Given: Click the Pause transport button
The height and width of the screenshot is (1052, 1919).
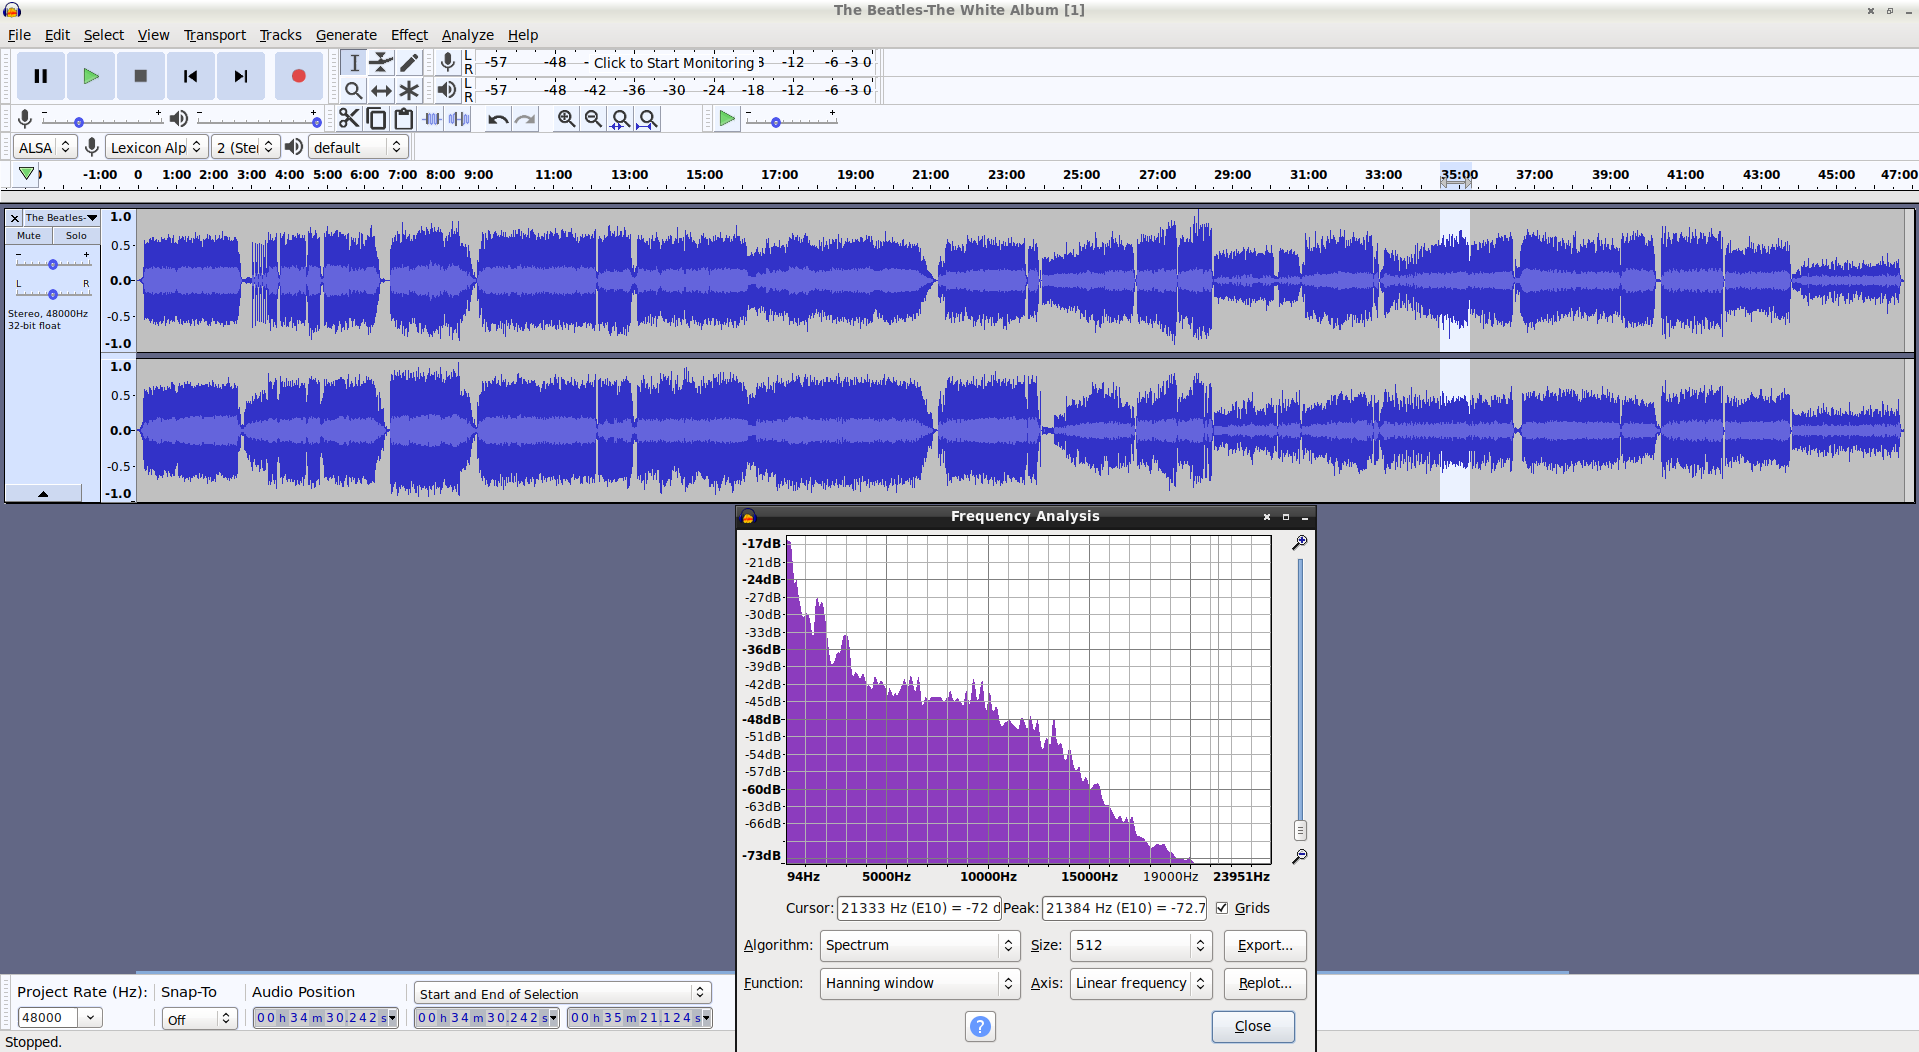Looking at the screenshot, I should tap(41, 76).
